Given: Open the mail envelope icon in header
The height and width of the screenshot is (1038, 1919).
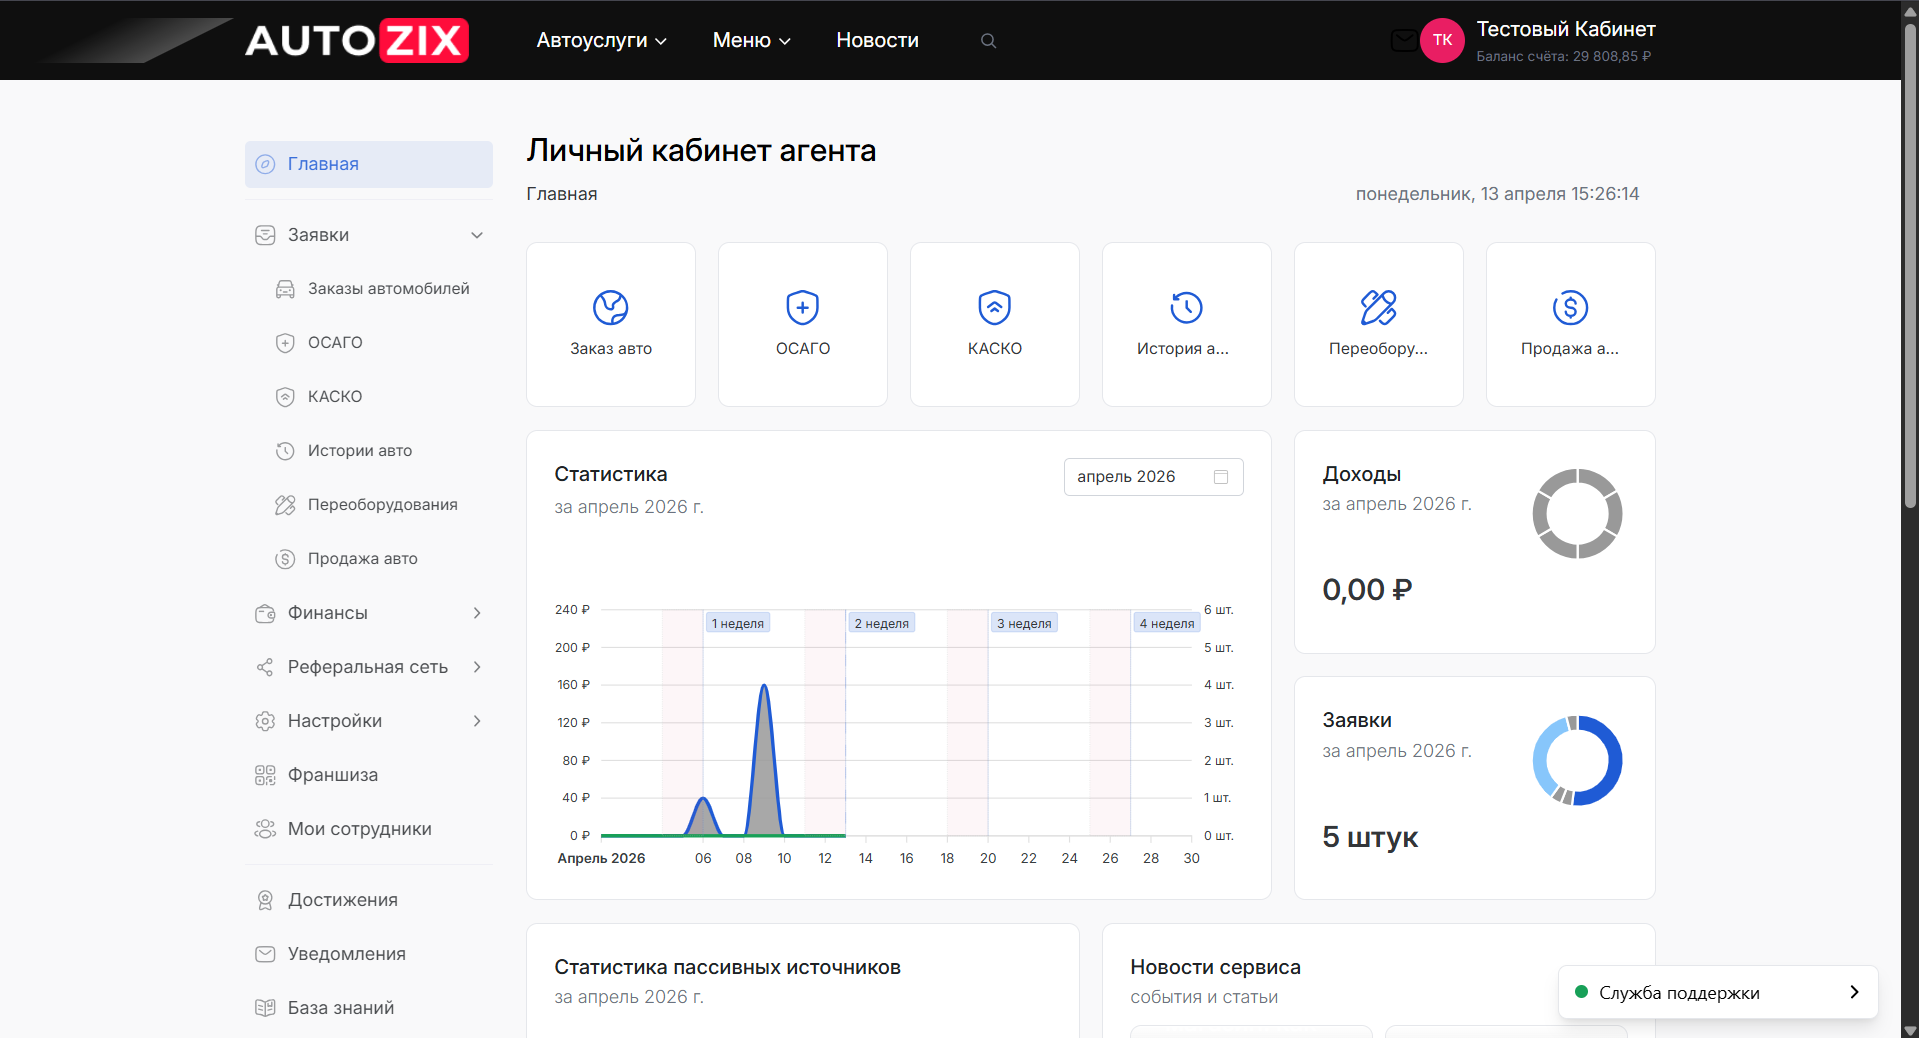Looking at the screenshot, I should tap(1403, 40).
